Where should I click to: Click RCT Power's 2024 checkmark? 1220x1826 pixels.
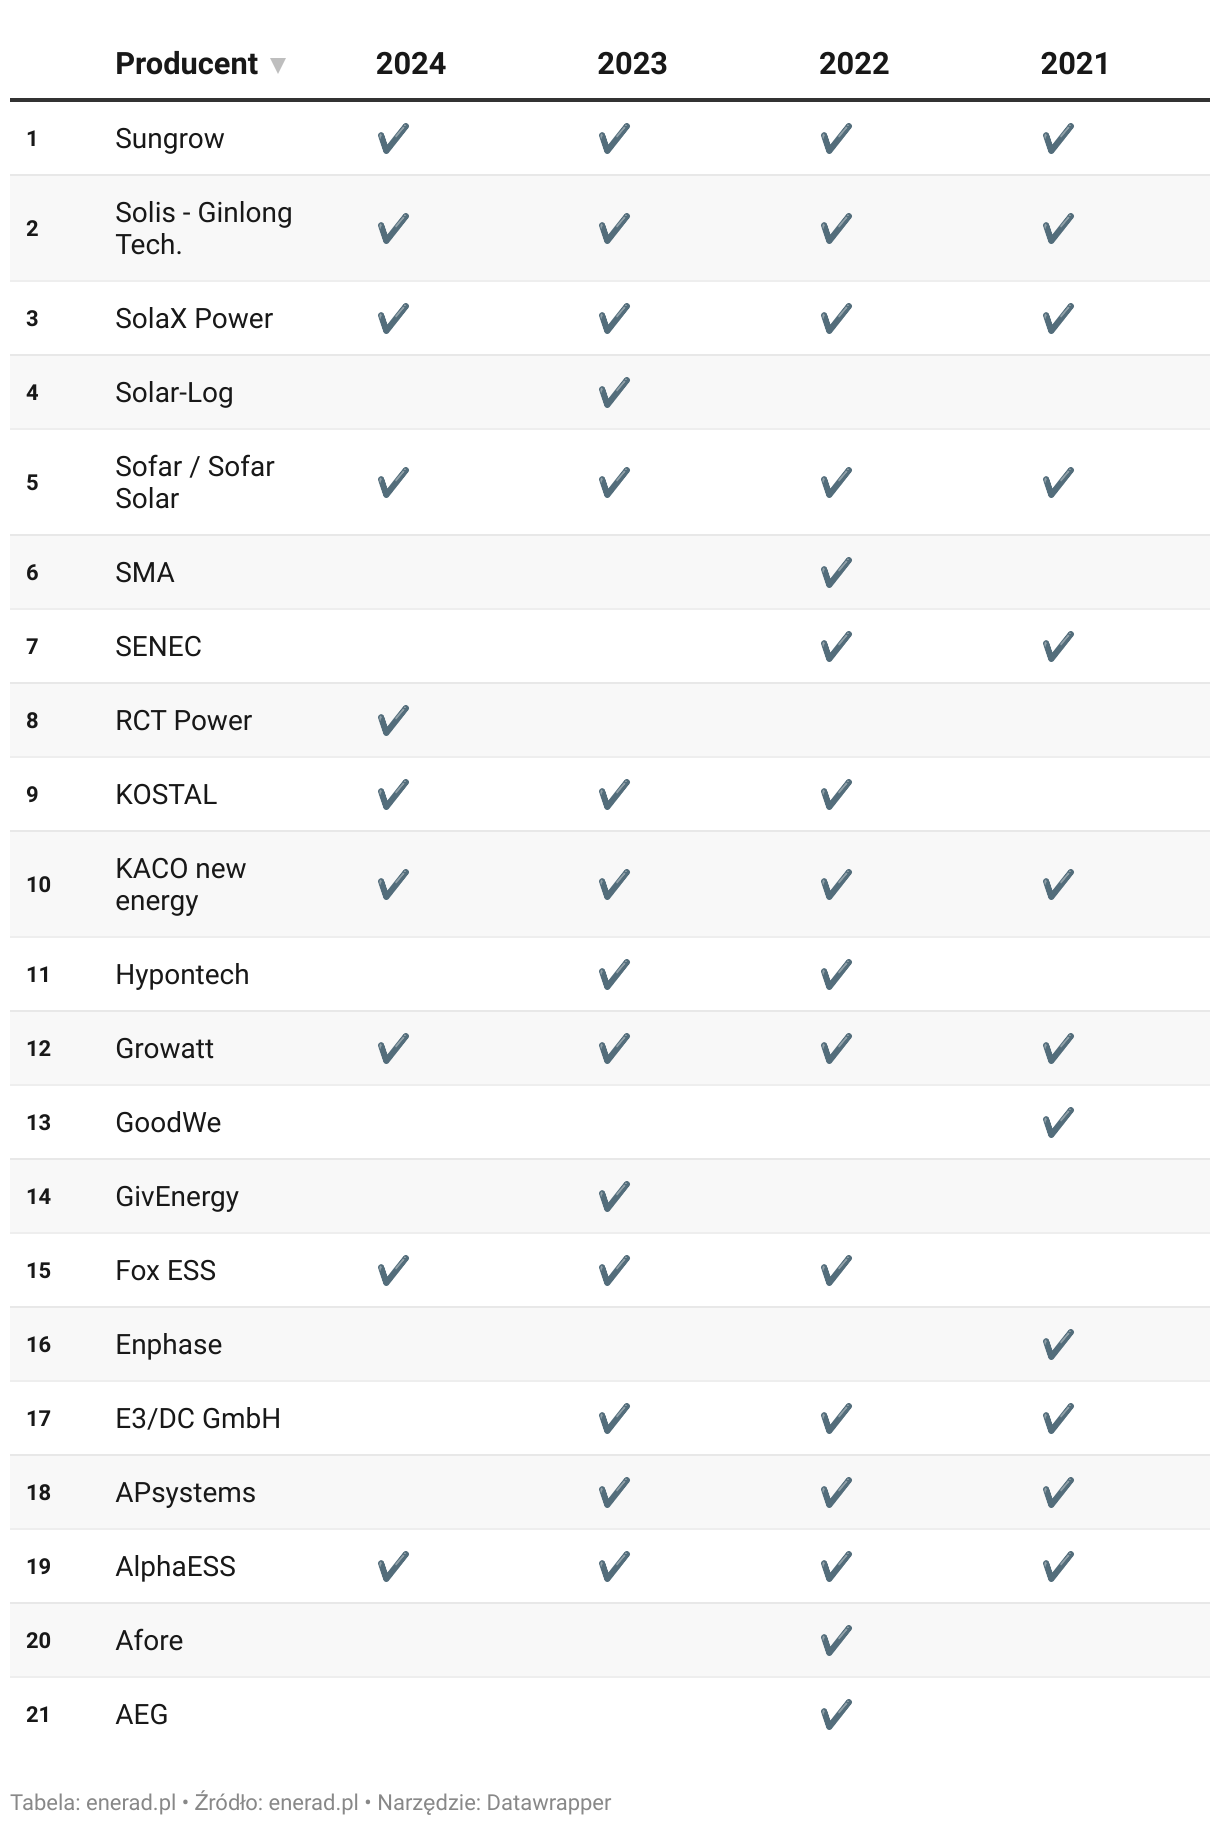pos(393,720)
